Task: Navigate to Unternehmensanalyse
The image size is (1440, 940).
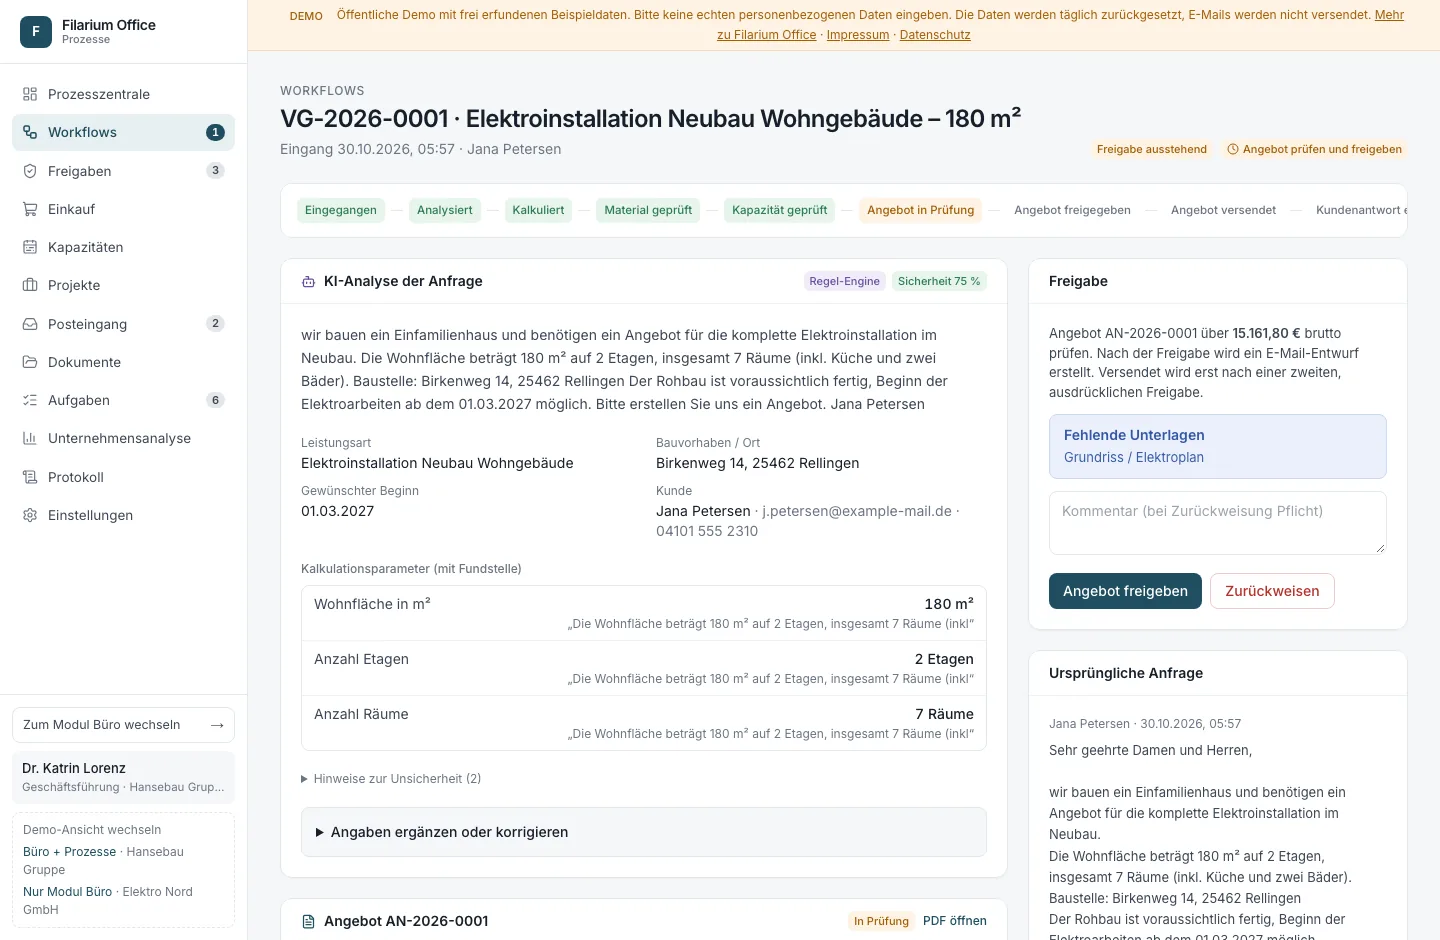Action: (123, 438)
